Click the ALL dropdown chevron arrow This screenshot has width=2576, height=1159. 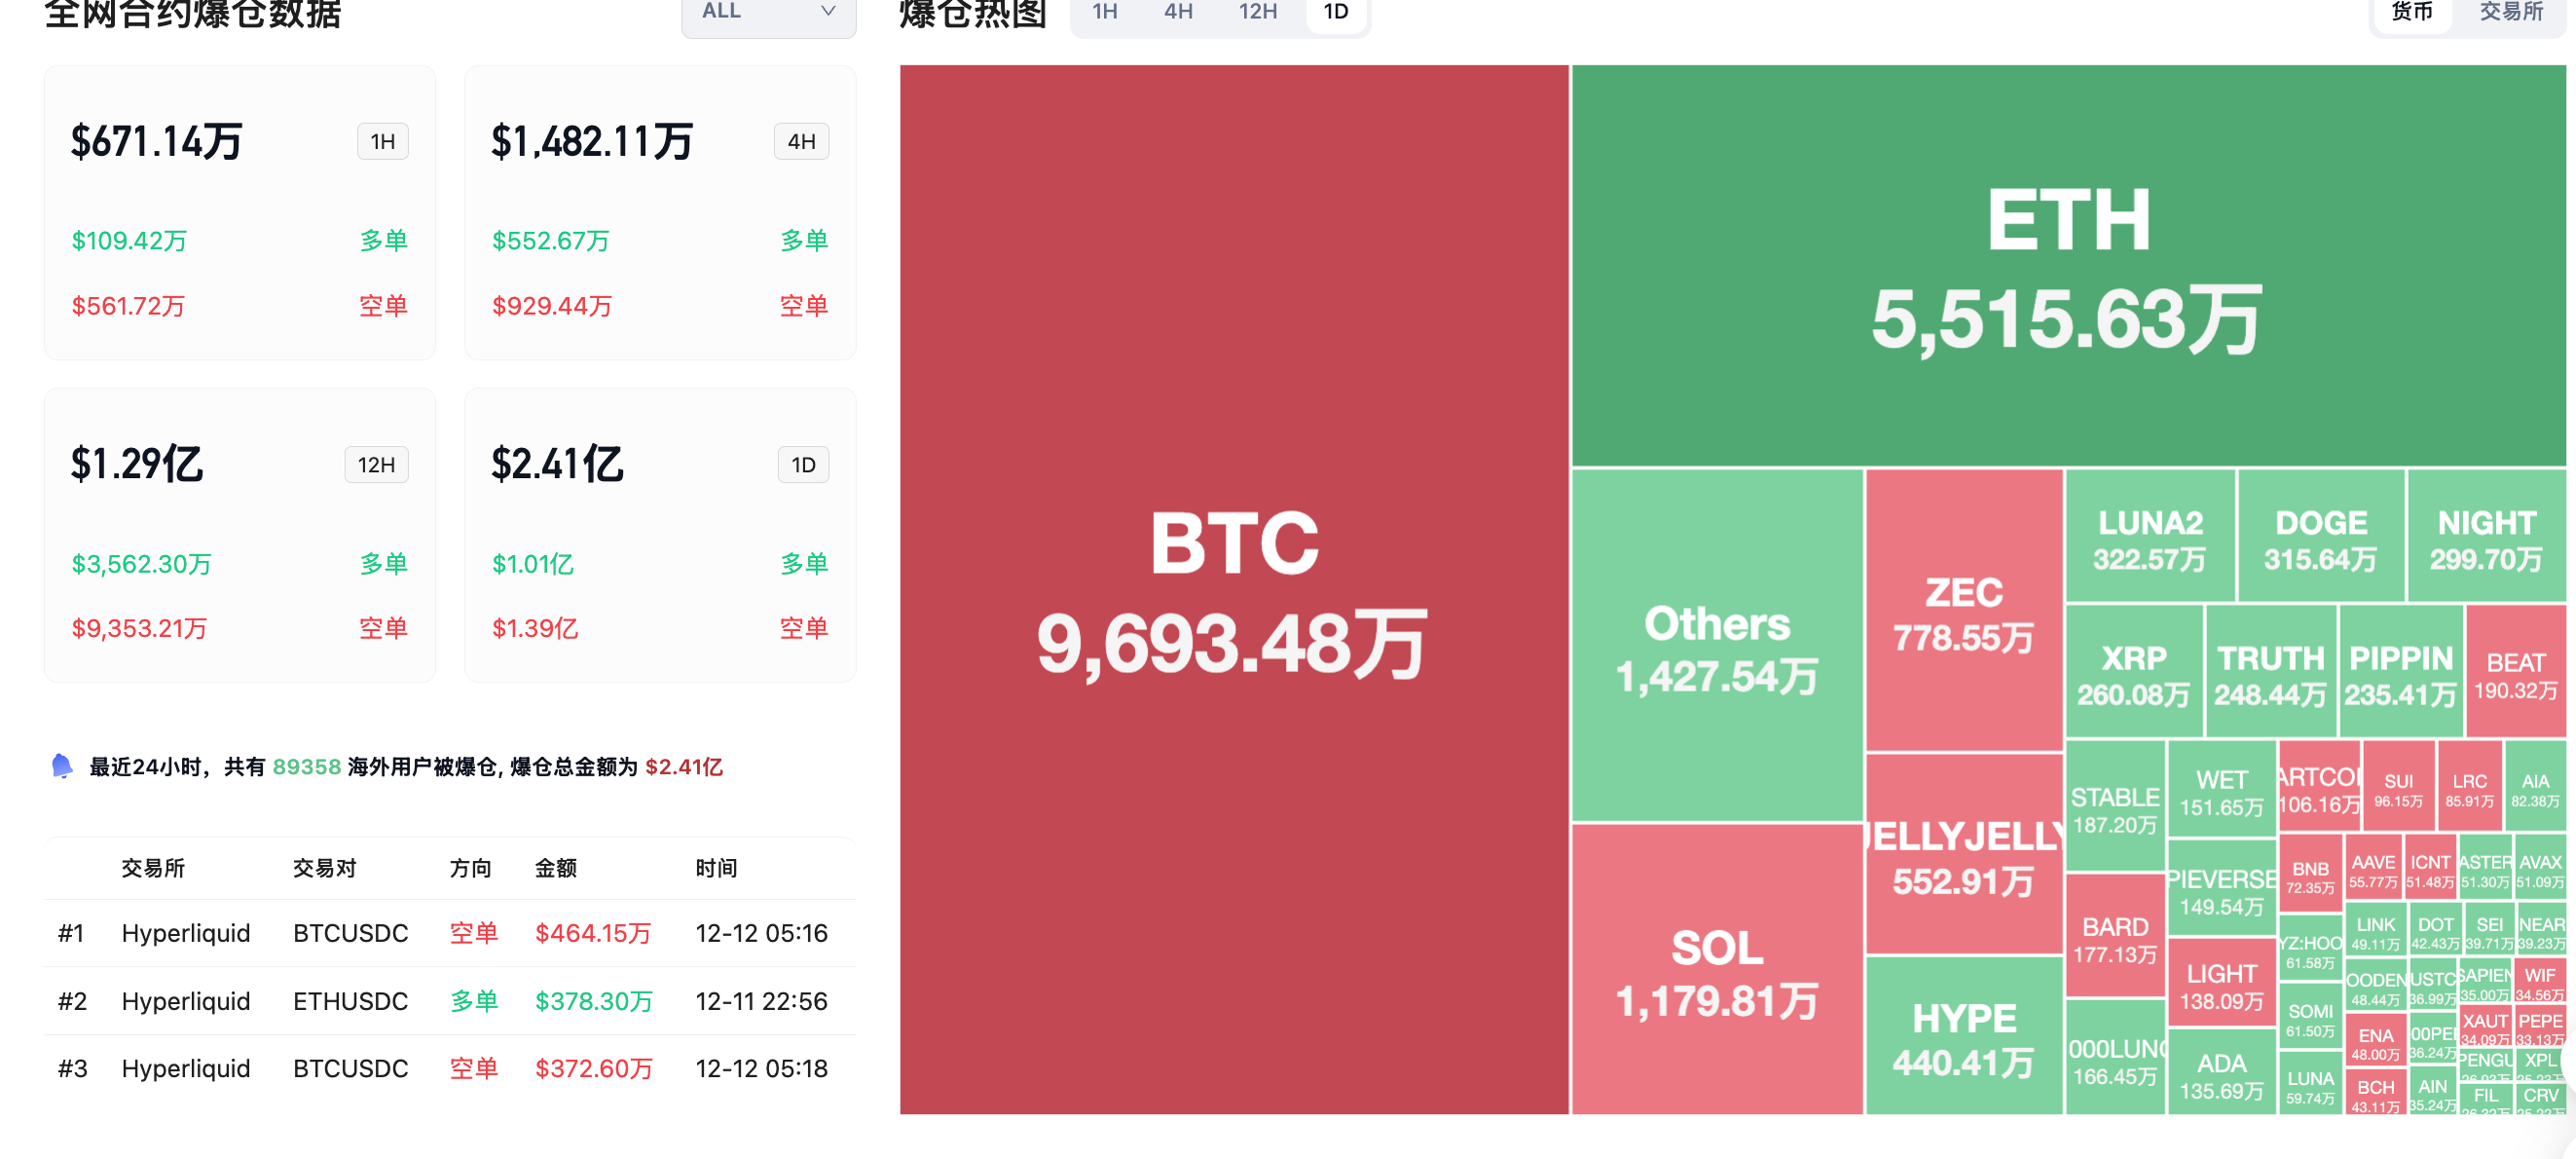point(827,11)
